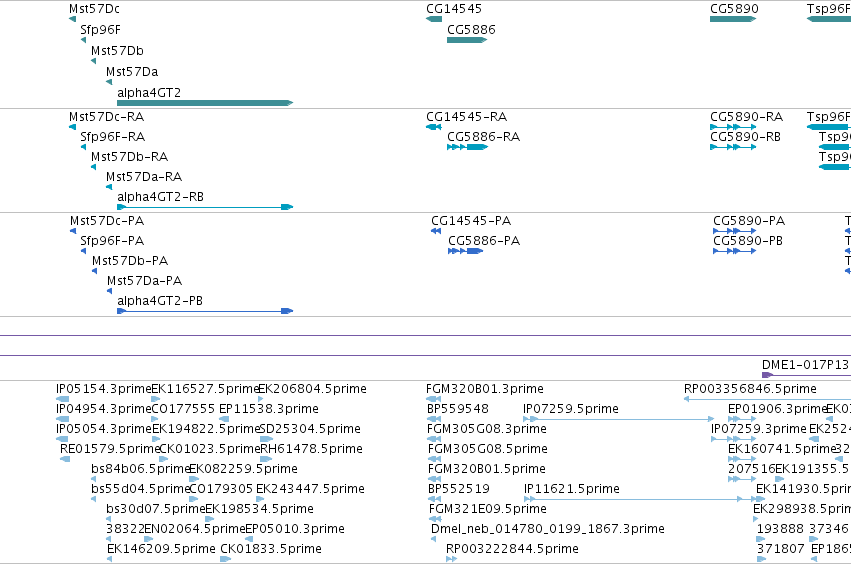Select the FGM305G08.3prime EST label
This screenshot has height=564, width=851.
coord(487,429)
